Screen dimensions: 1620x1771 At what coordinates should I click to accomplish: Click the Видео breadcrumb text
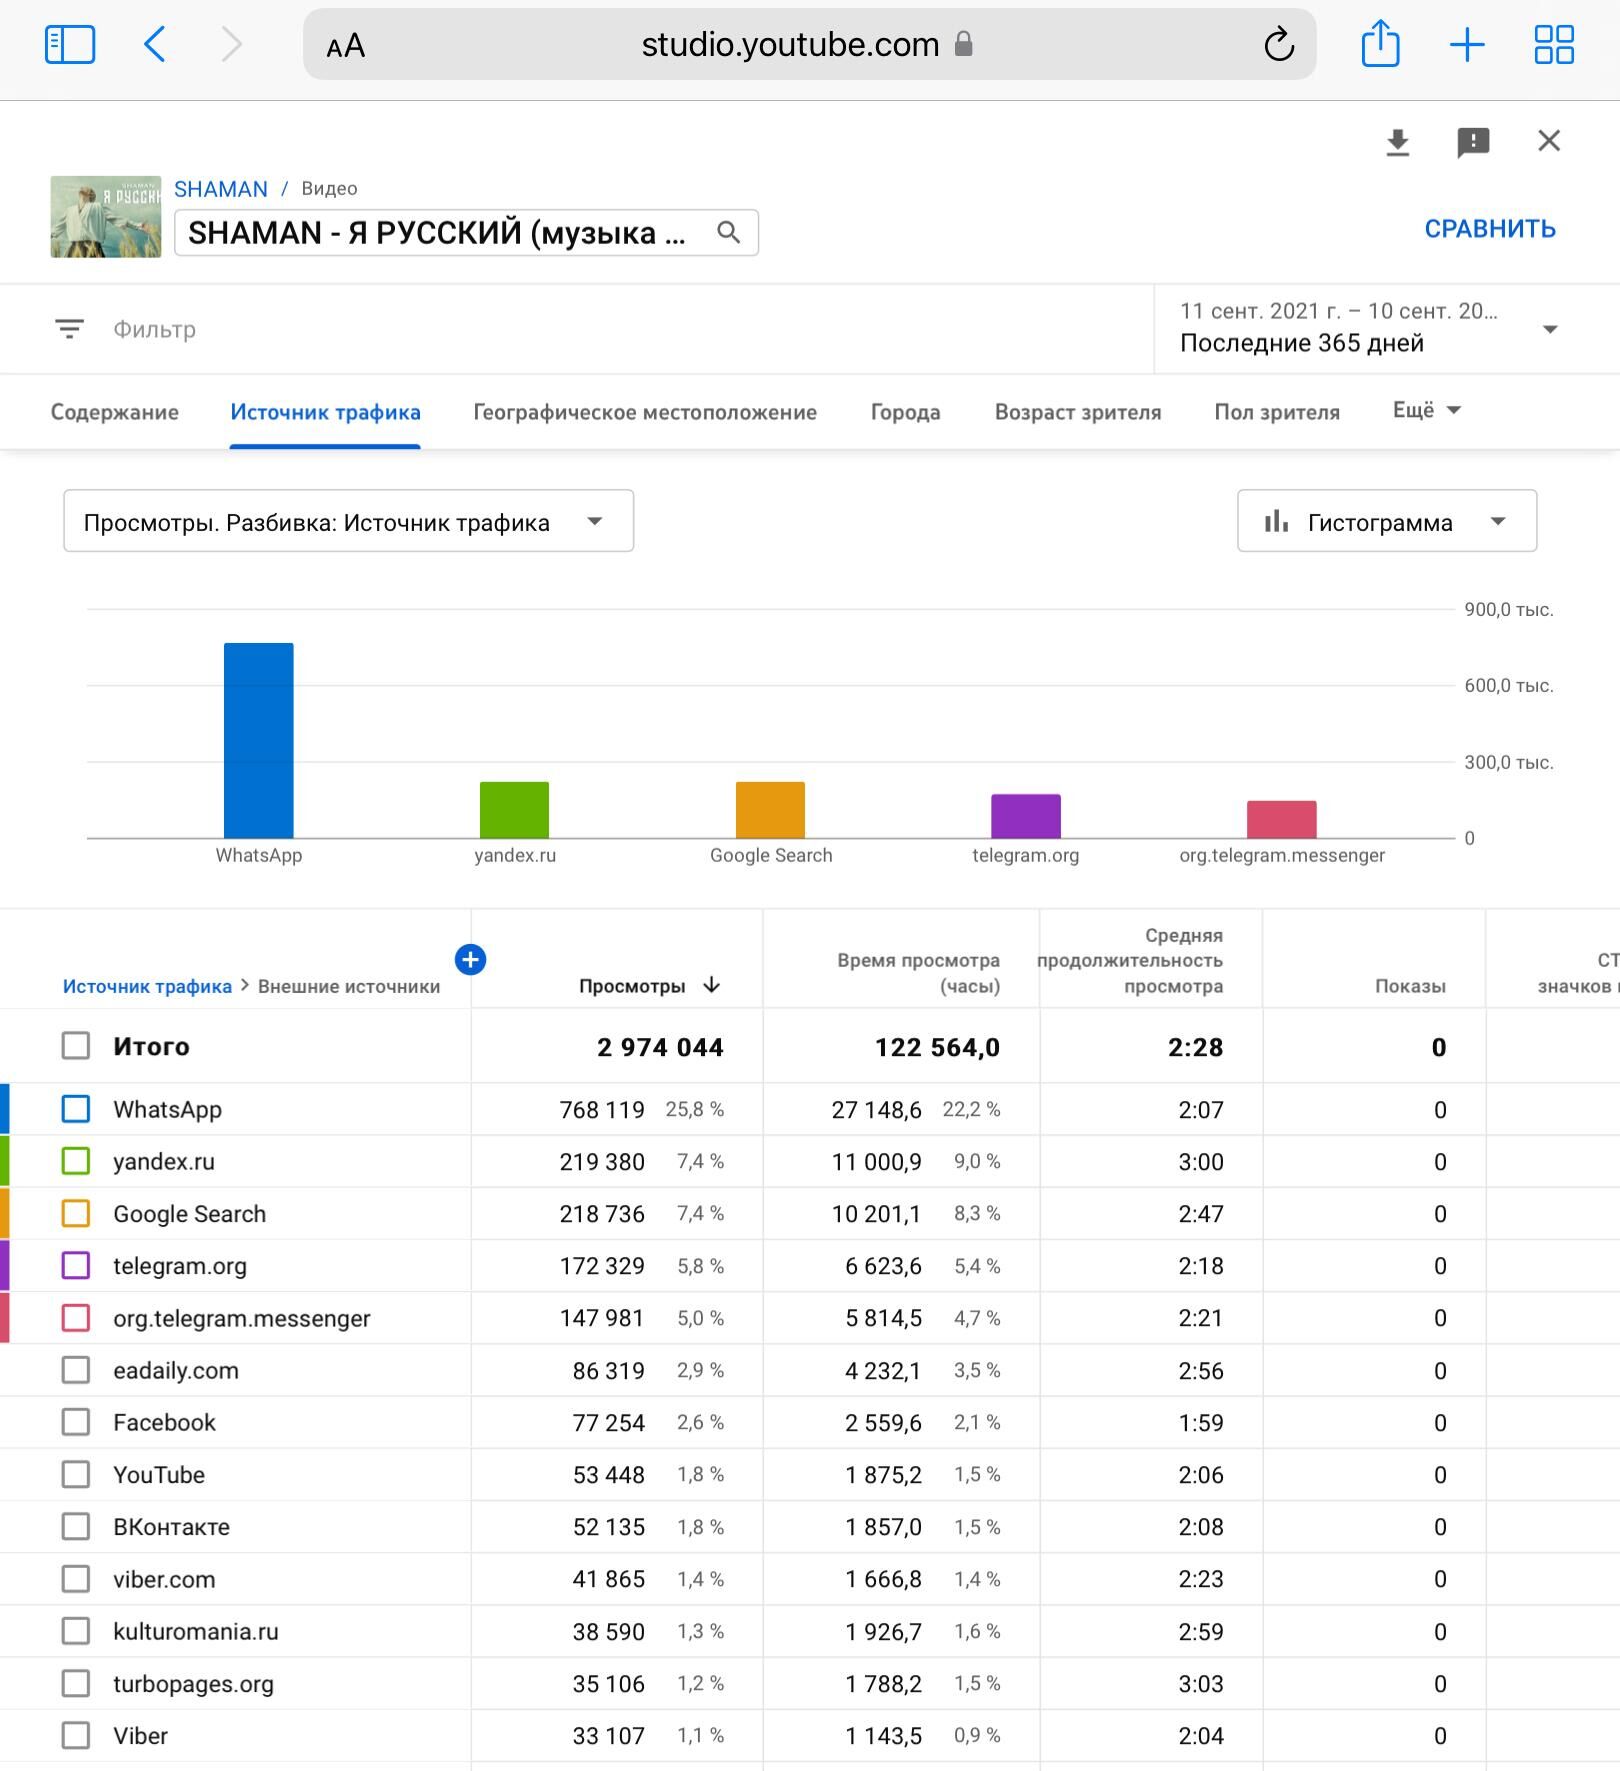click(329, 189)
